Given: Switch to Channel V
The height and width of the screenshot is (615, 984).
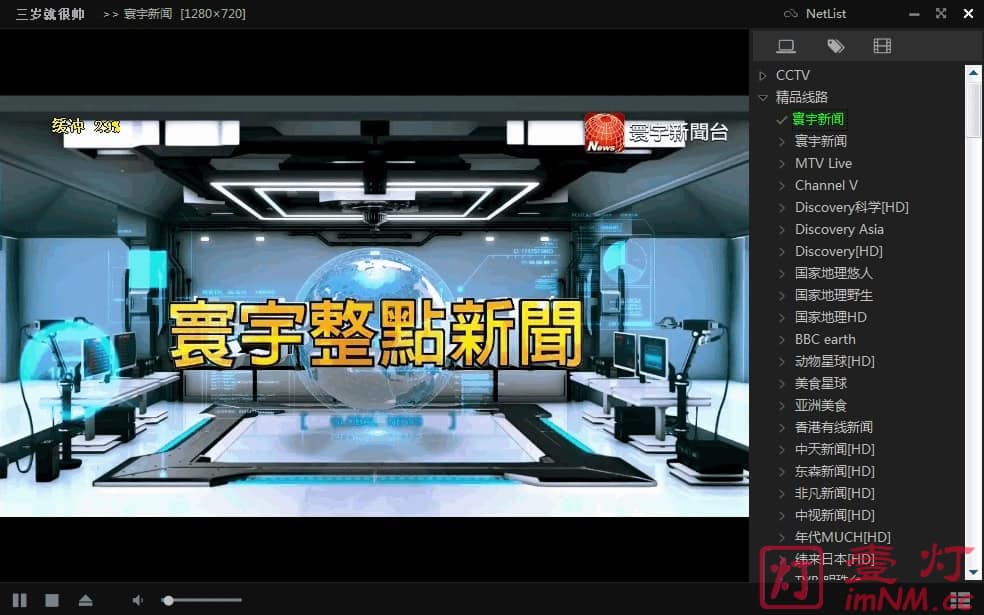Looking at the screenshot, I should 824,185.
